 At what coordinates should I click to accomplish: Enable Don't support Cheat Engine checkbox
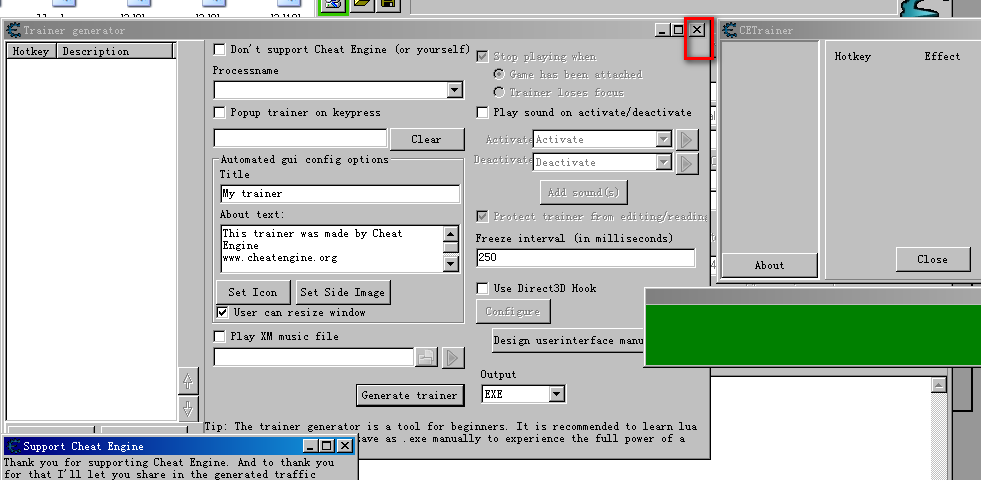tap(220, 49)
